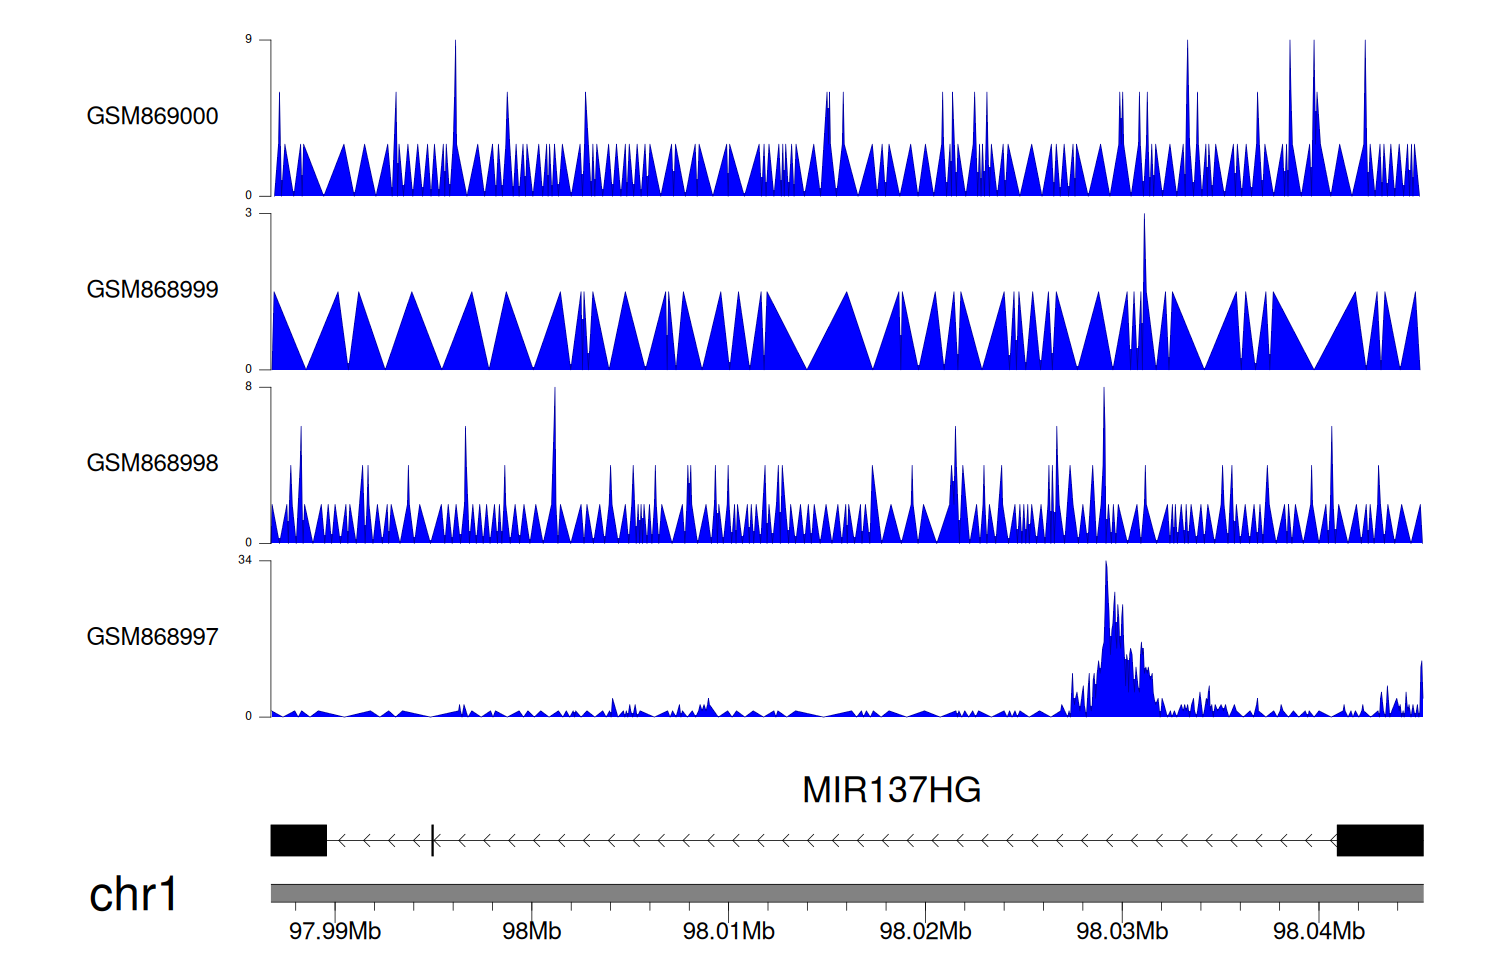
Task: Click the y-axis maximum value 9 on the top track
Action: coord(248,39)
